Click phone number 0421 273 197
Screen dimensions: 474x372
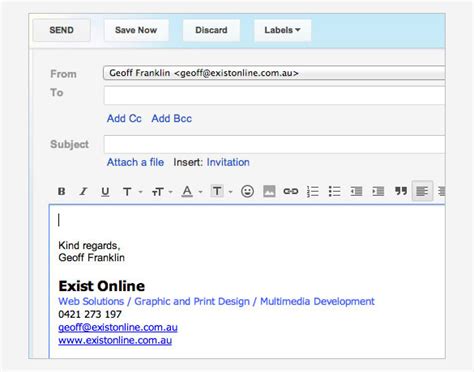click(x=90, y=314)
